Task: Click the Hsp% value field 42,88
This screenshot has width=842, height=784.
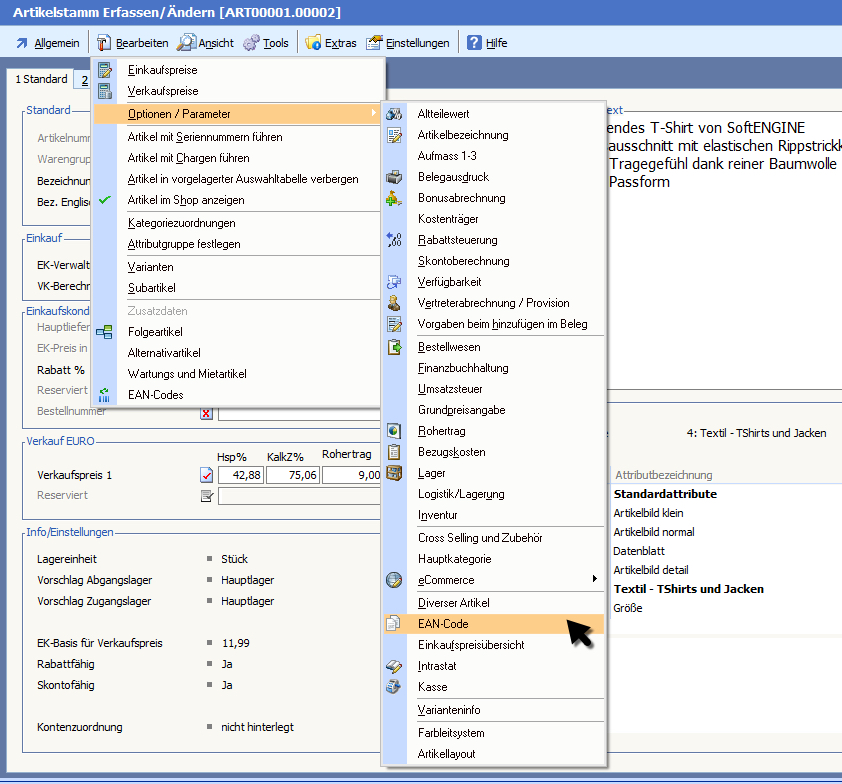Action: 240,475
